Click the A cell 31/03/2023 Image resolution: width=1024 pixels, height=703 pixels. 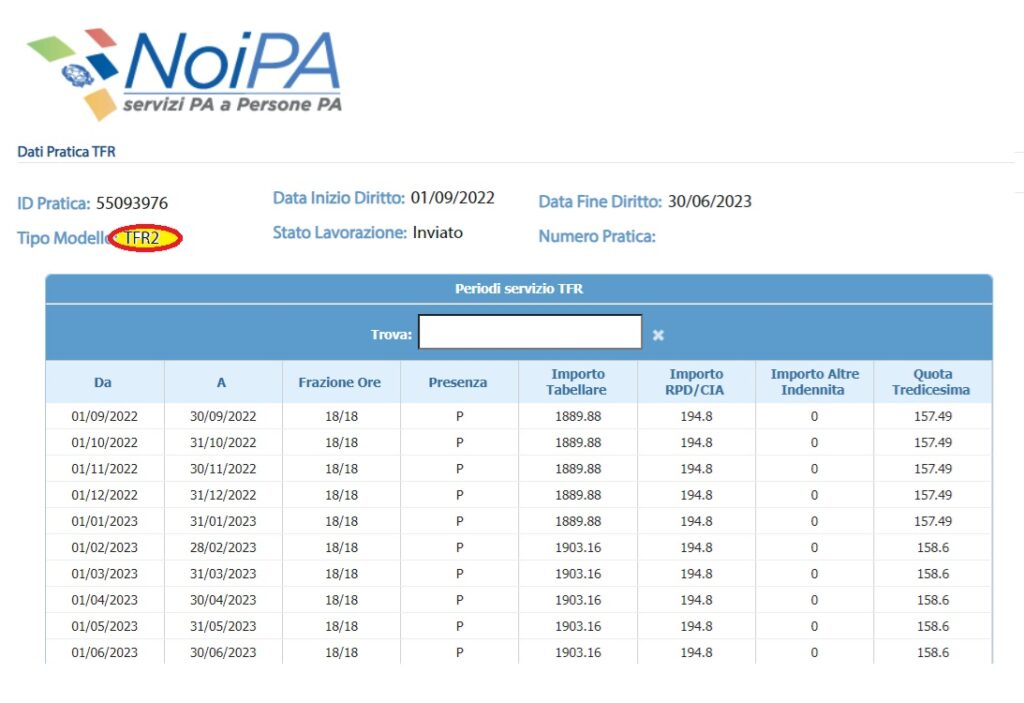223,574
